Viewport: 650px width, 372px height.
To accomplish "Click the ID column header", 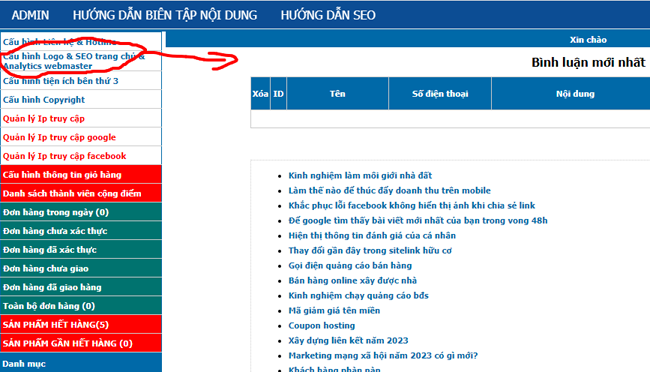I will click(278, 94).
